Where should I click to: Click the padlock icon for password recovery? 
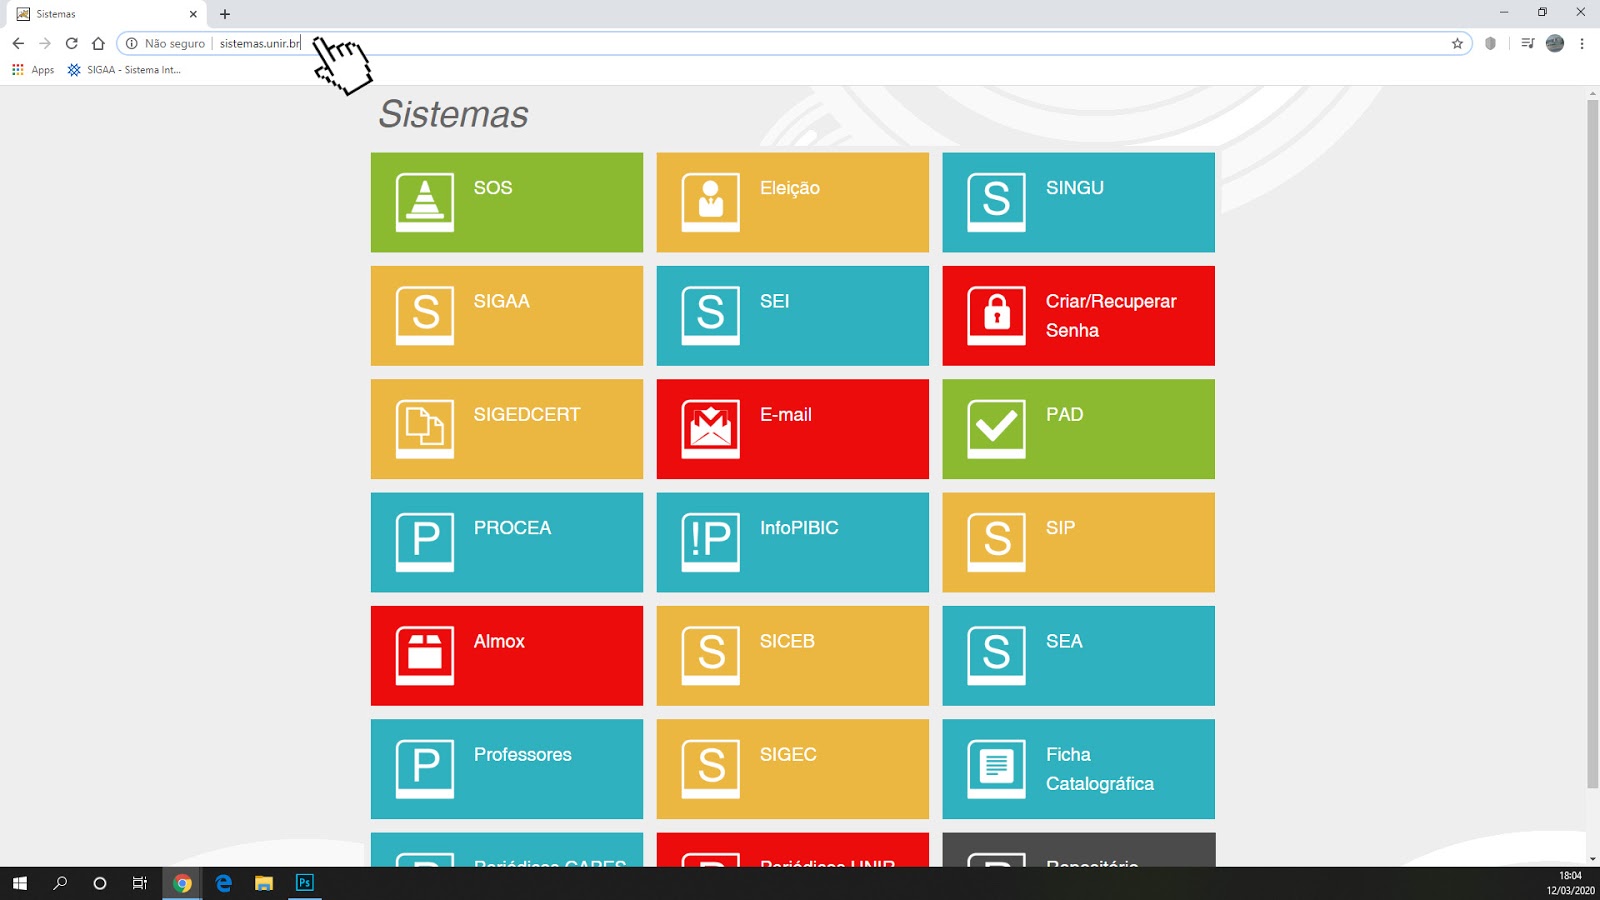pyautogui.click(x=997, y=316)
